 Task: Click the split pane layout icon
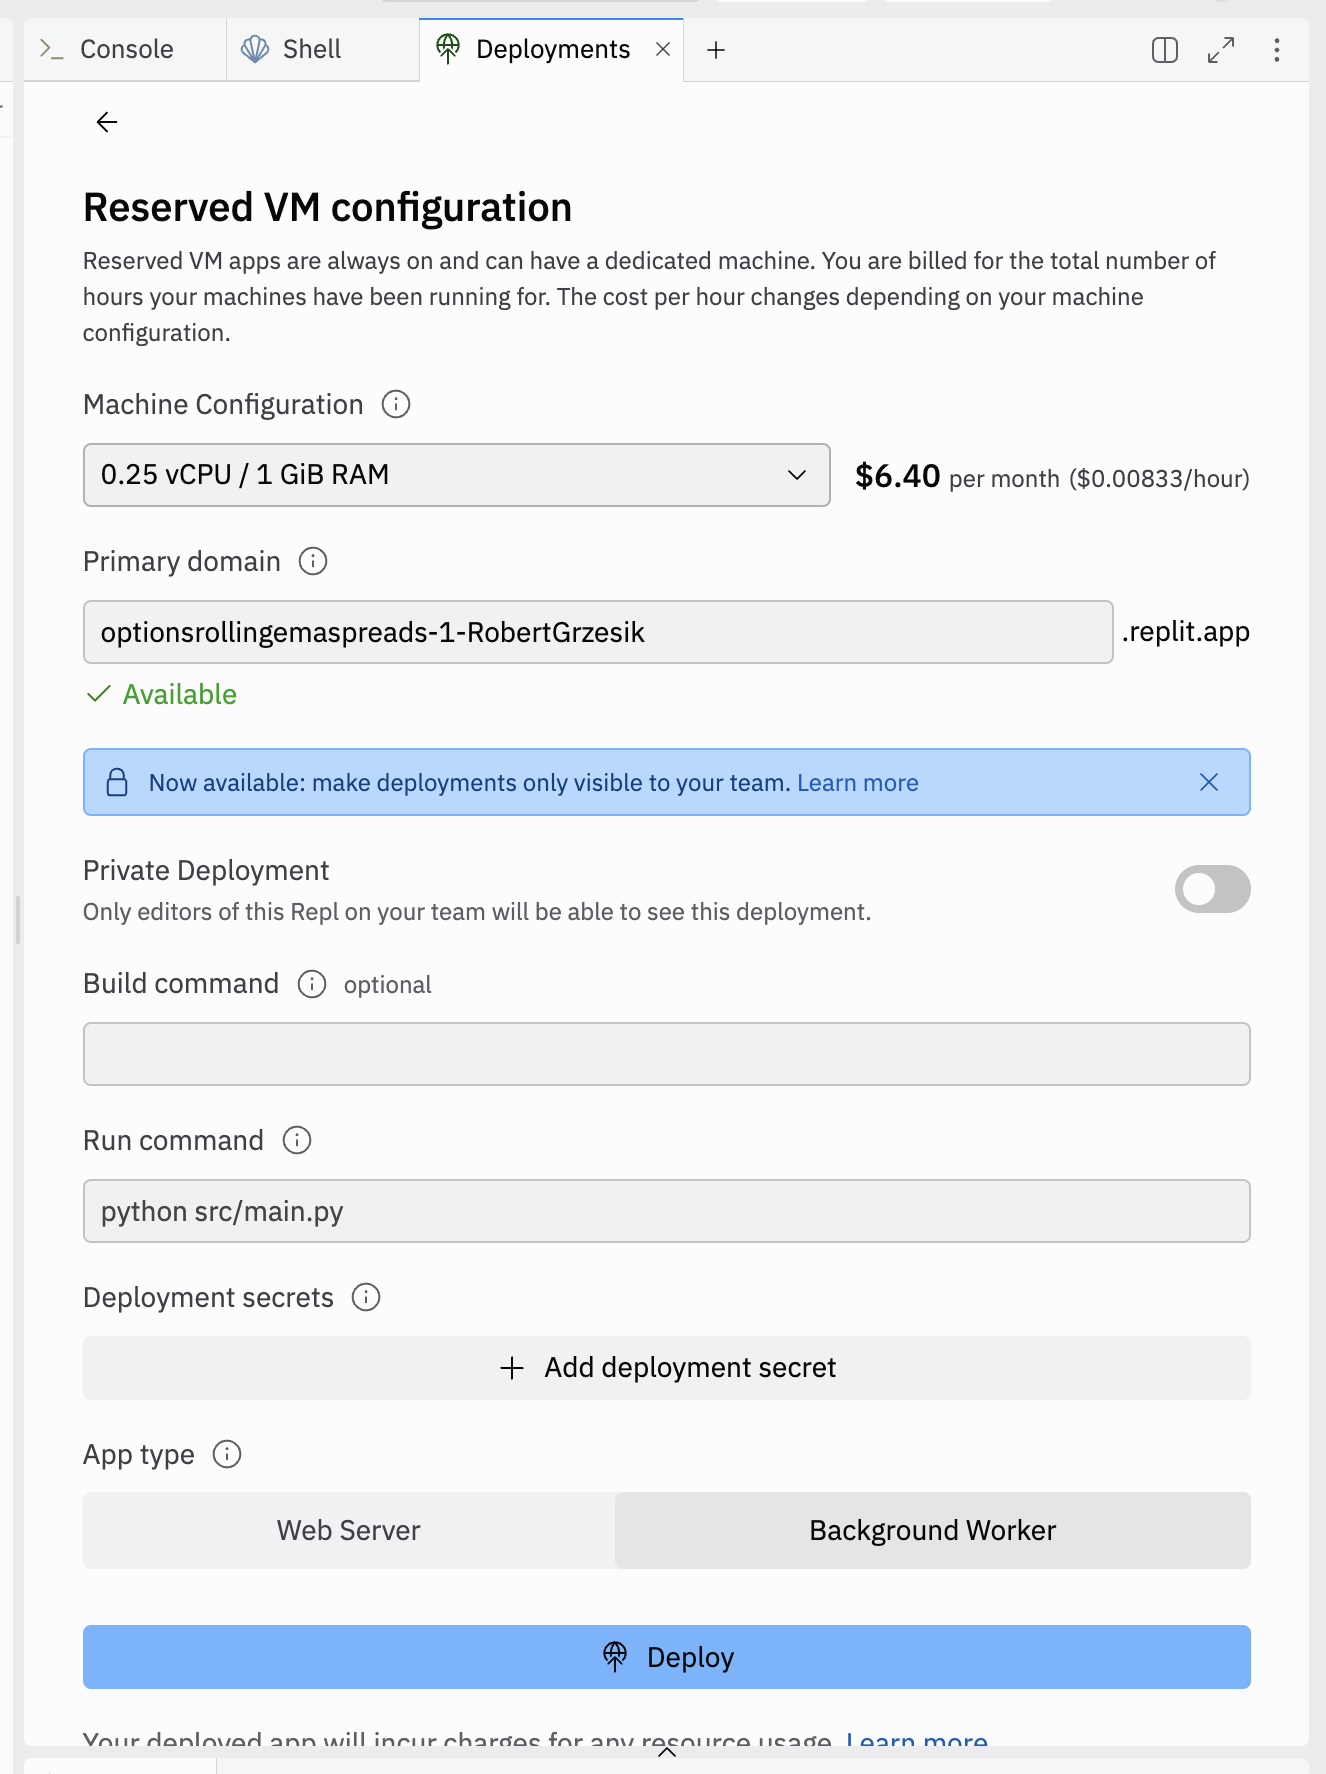pos(1165,50)
